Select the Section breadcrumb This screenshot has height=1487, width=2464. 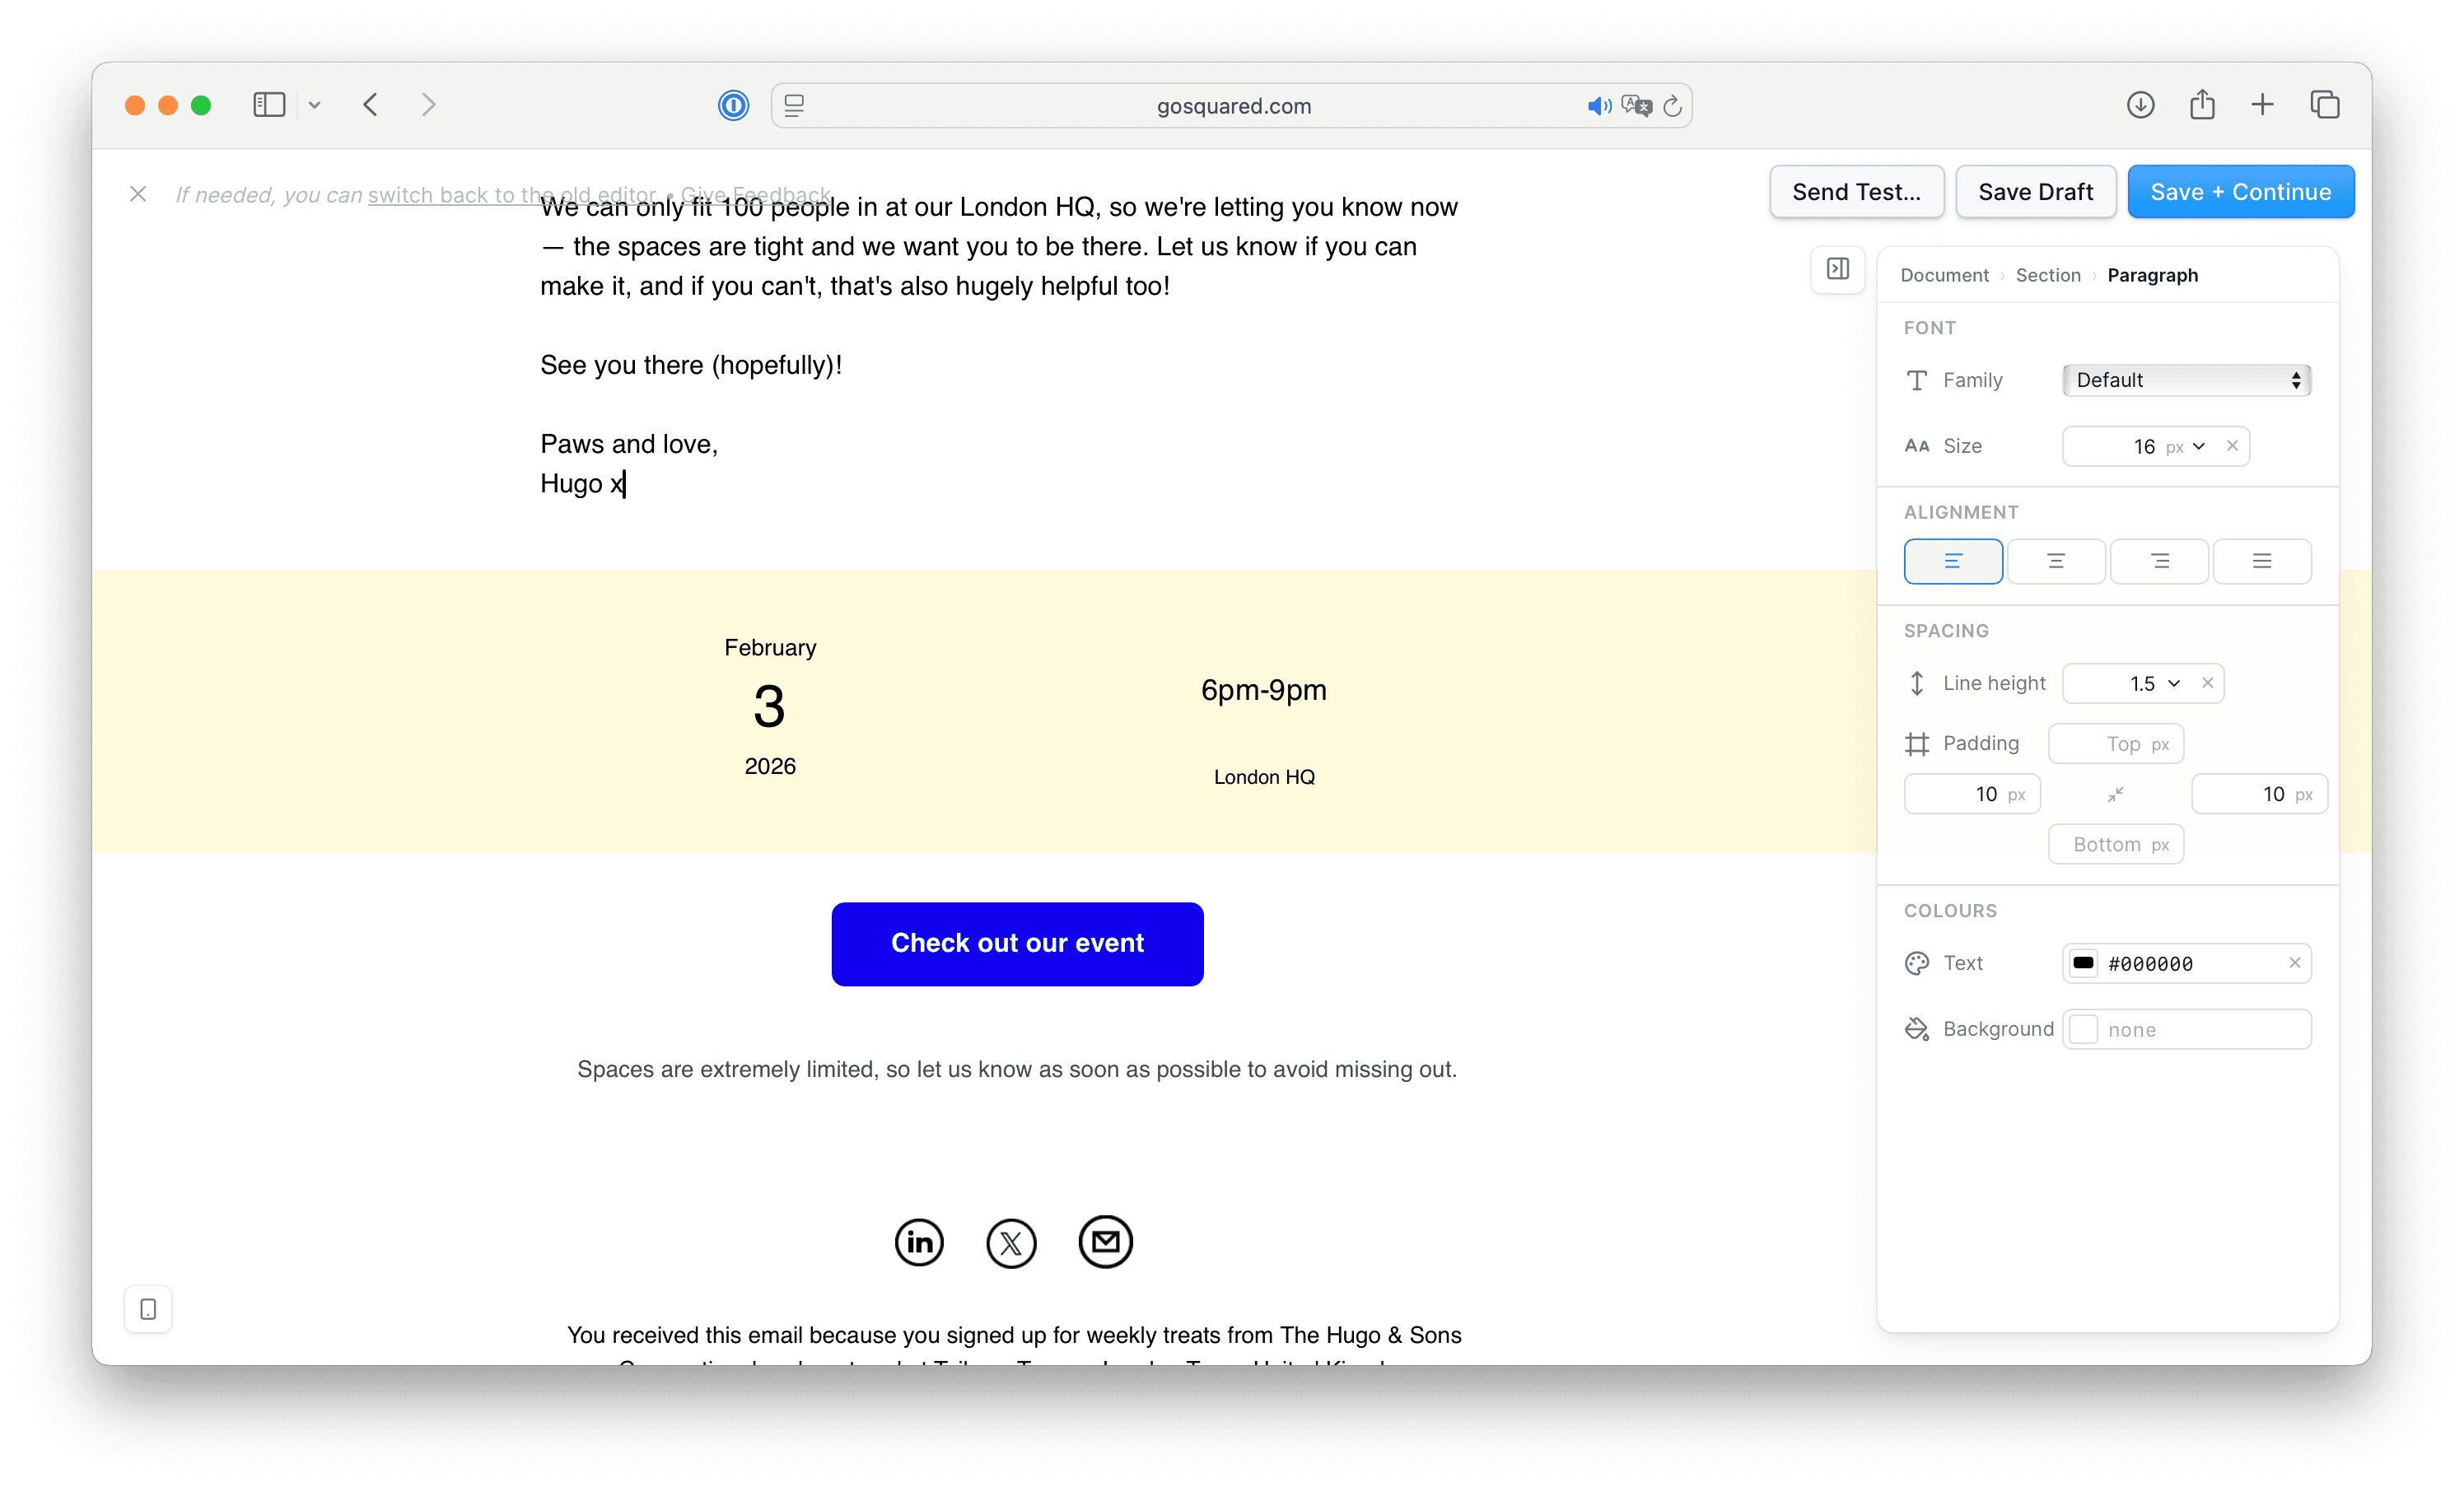(x=2047, y=275)
